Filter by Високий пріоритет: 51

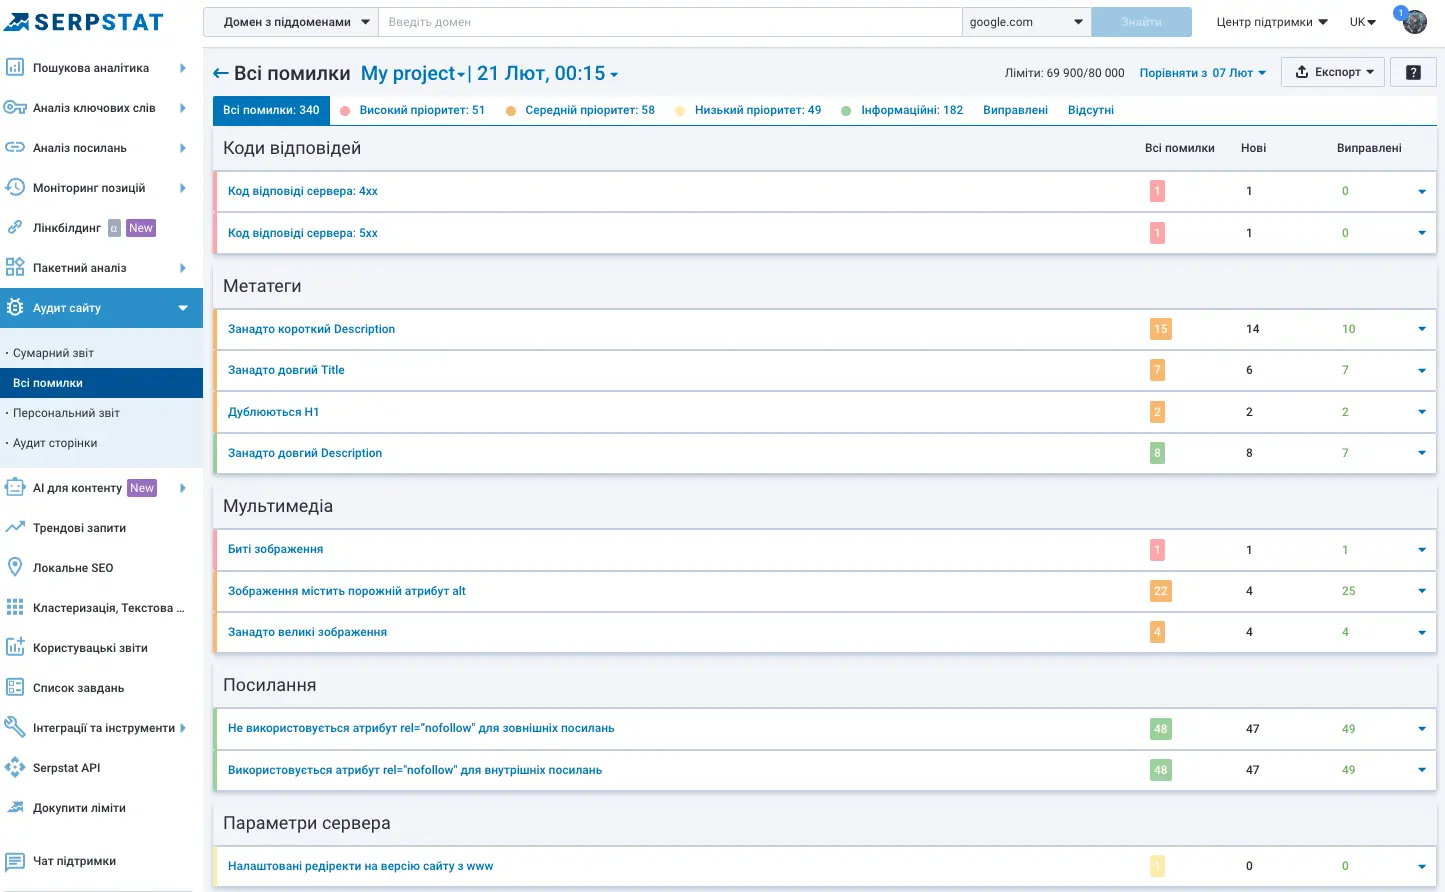tap(421, 110)
